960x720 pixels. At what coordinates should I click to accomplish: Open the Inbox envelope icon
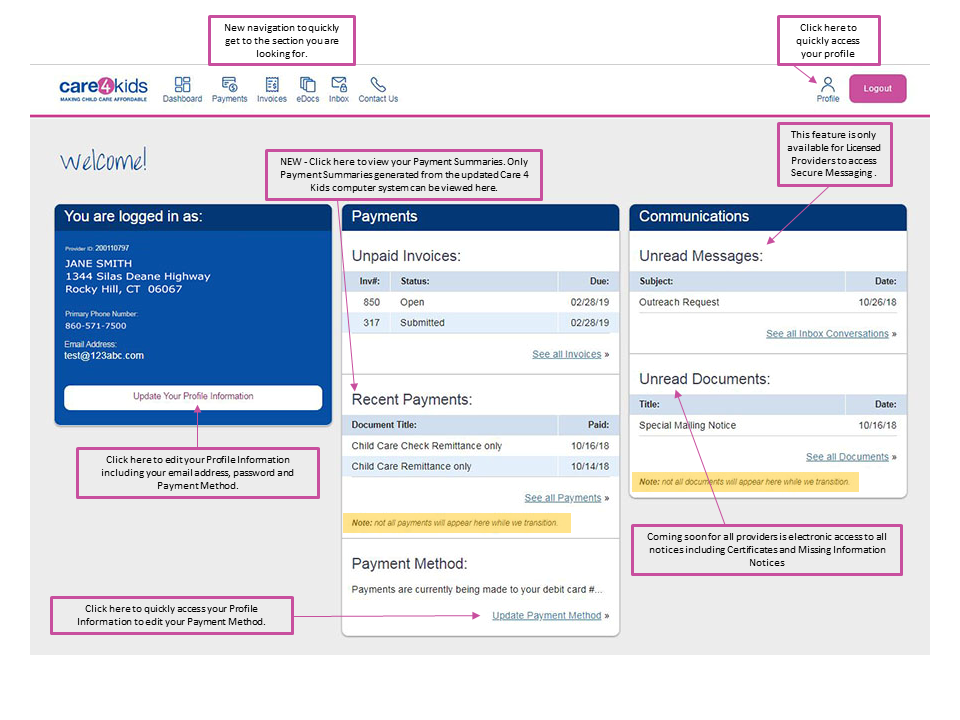pyautogui.click(x=338, y=88)
